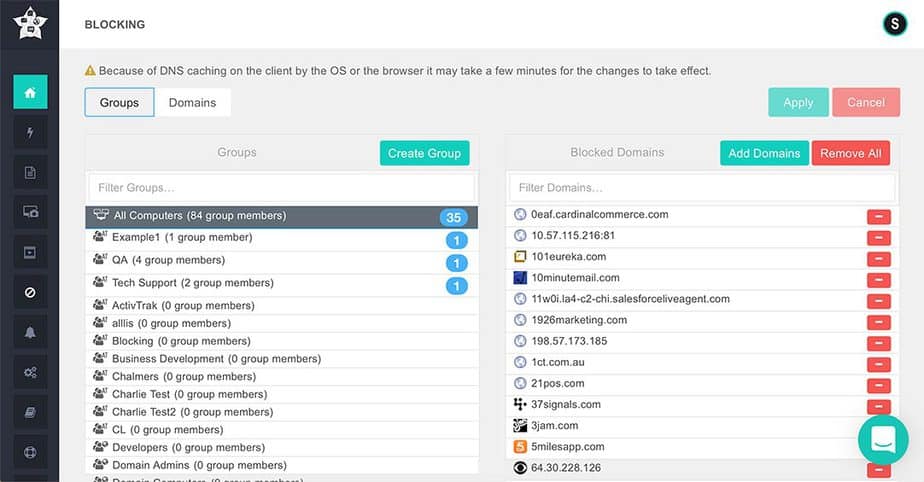Click the video playback sidebar icon
Viewport: 924px width, 482px height.
pyautogui.click(x=30, y=252)
